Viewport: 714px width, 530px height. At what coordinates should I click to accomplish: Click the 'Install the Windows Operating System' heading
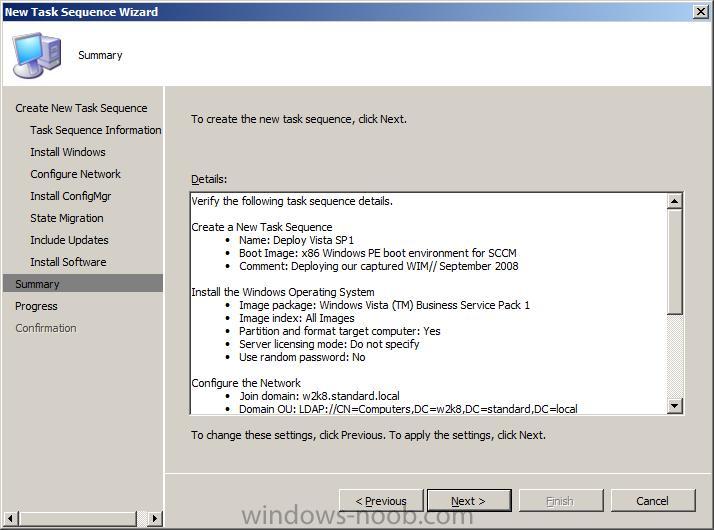click(283, 292)
